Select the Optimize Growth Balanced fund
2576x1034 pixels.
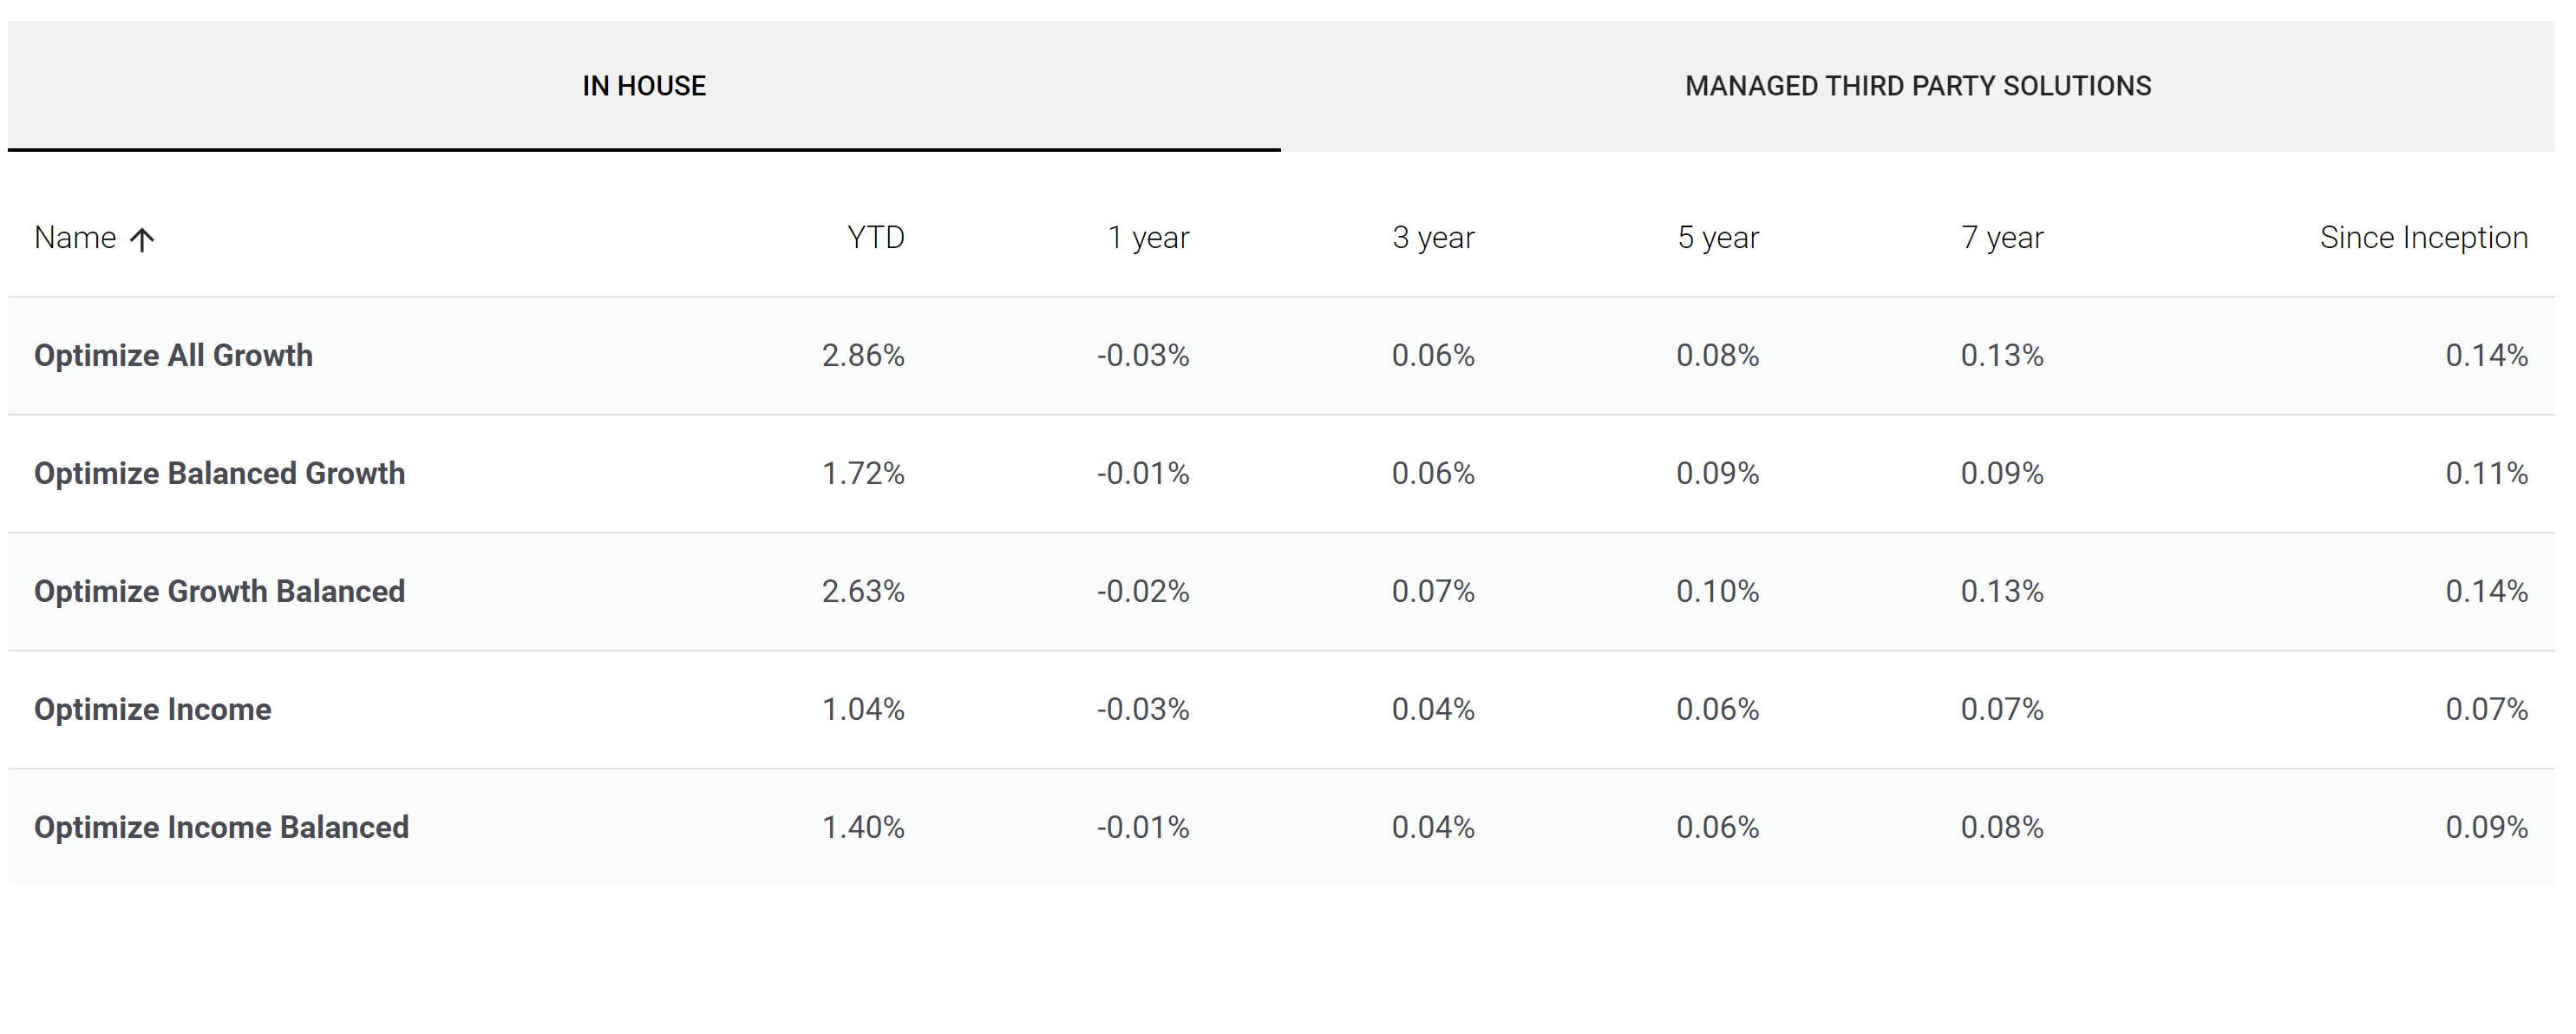point(219,592)
